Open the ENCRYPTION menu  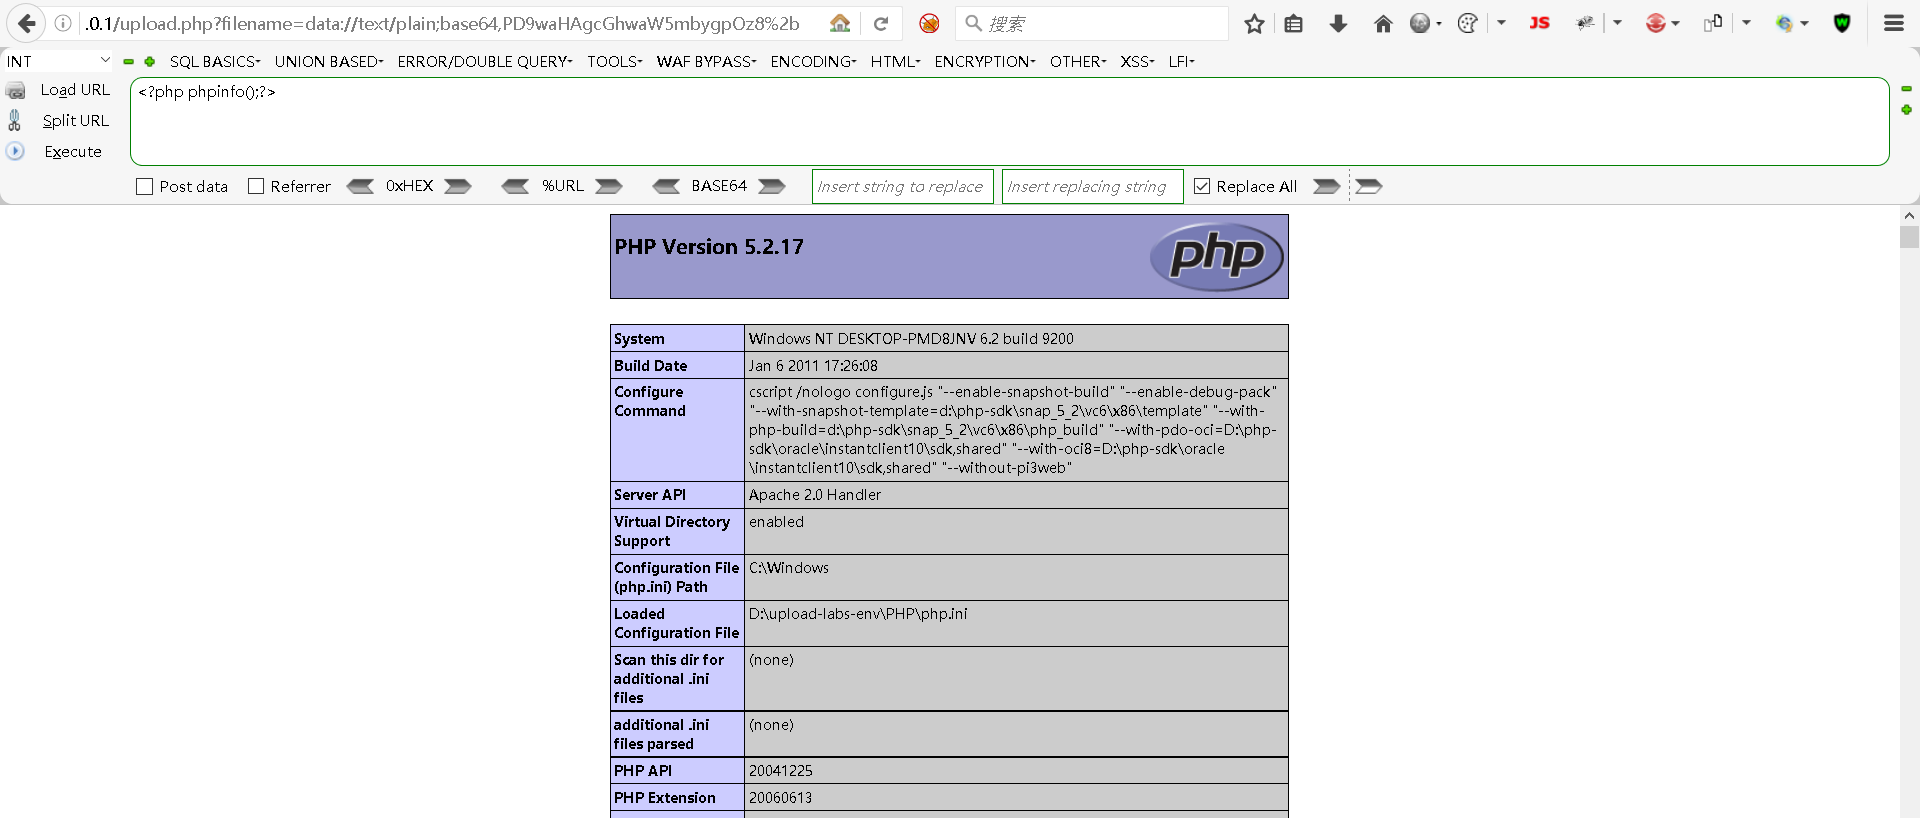pos(985,61)
